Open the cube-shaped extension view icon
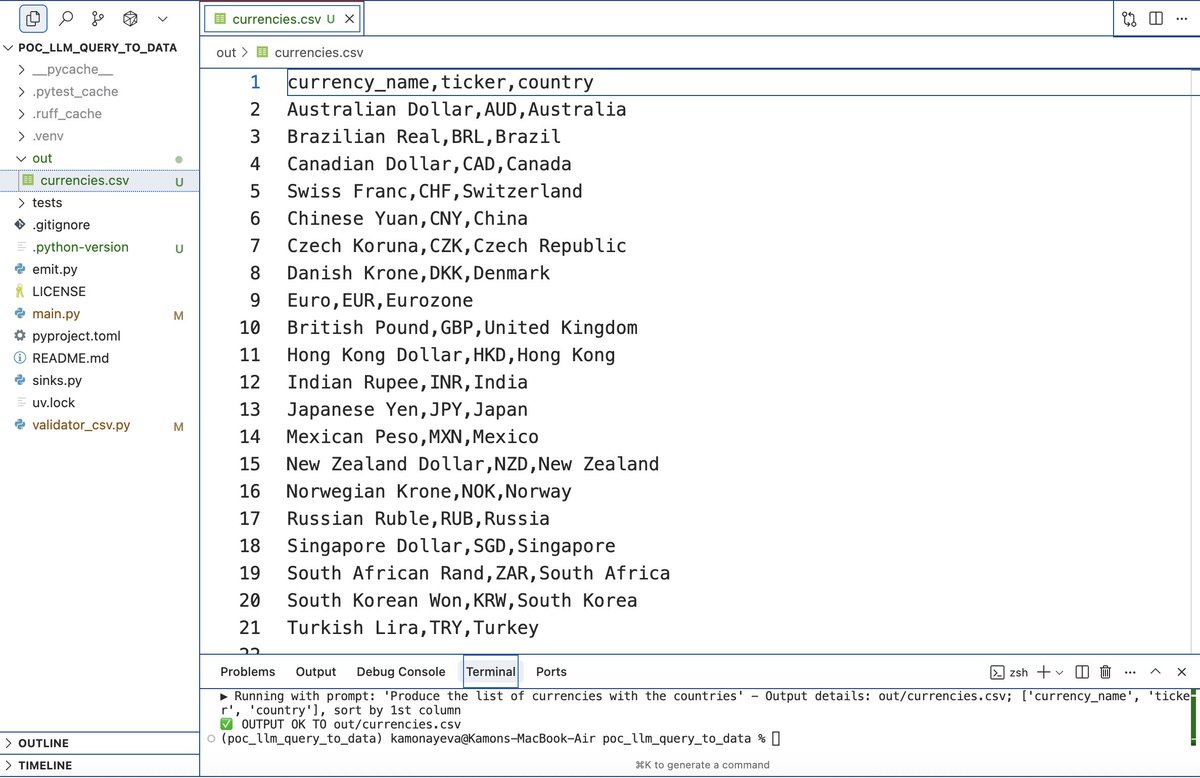1200x778 pixels. pyautogui.click(x=130, y=18)
